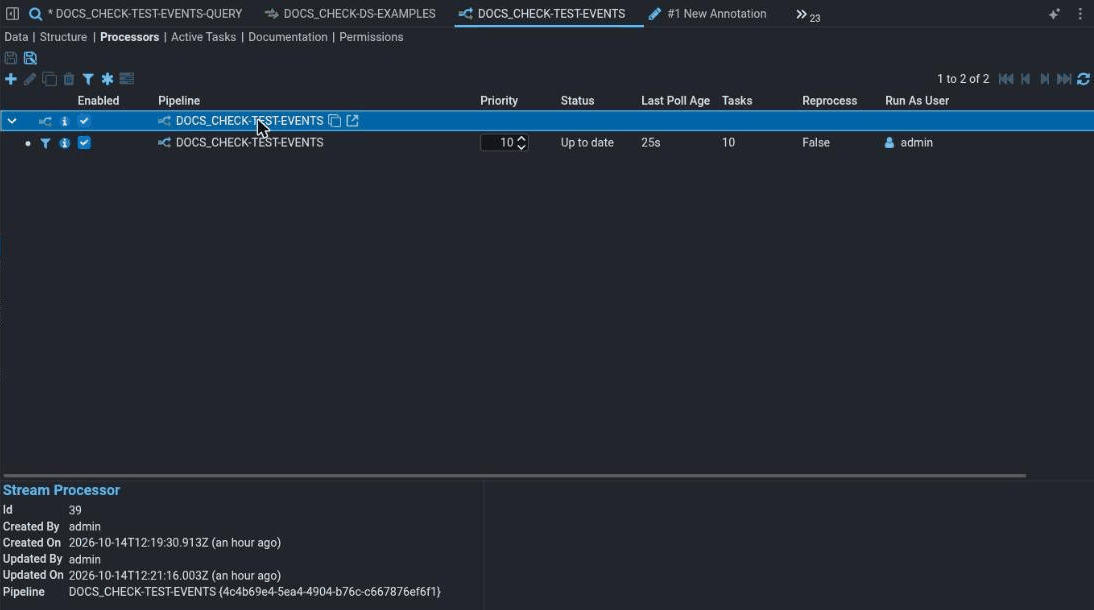Image resolution: width=1094 pixels, height=610 pixels.
Task: Switch to the DOCS_CHECK-DS-EXAMPLES tab
Action: (x=350, y=13)
